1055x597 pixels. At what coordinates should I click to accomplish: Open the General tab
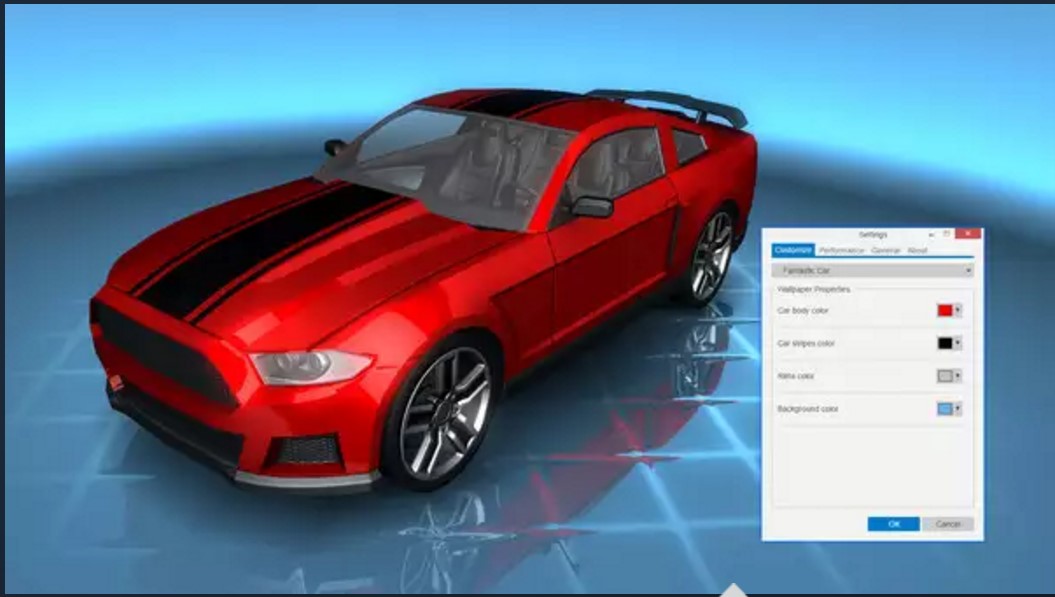tap(886, 250)
